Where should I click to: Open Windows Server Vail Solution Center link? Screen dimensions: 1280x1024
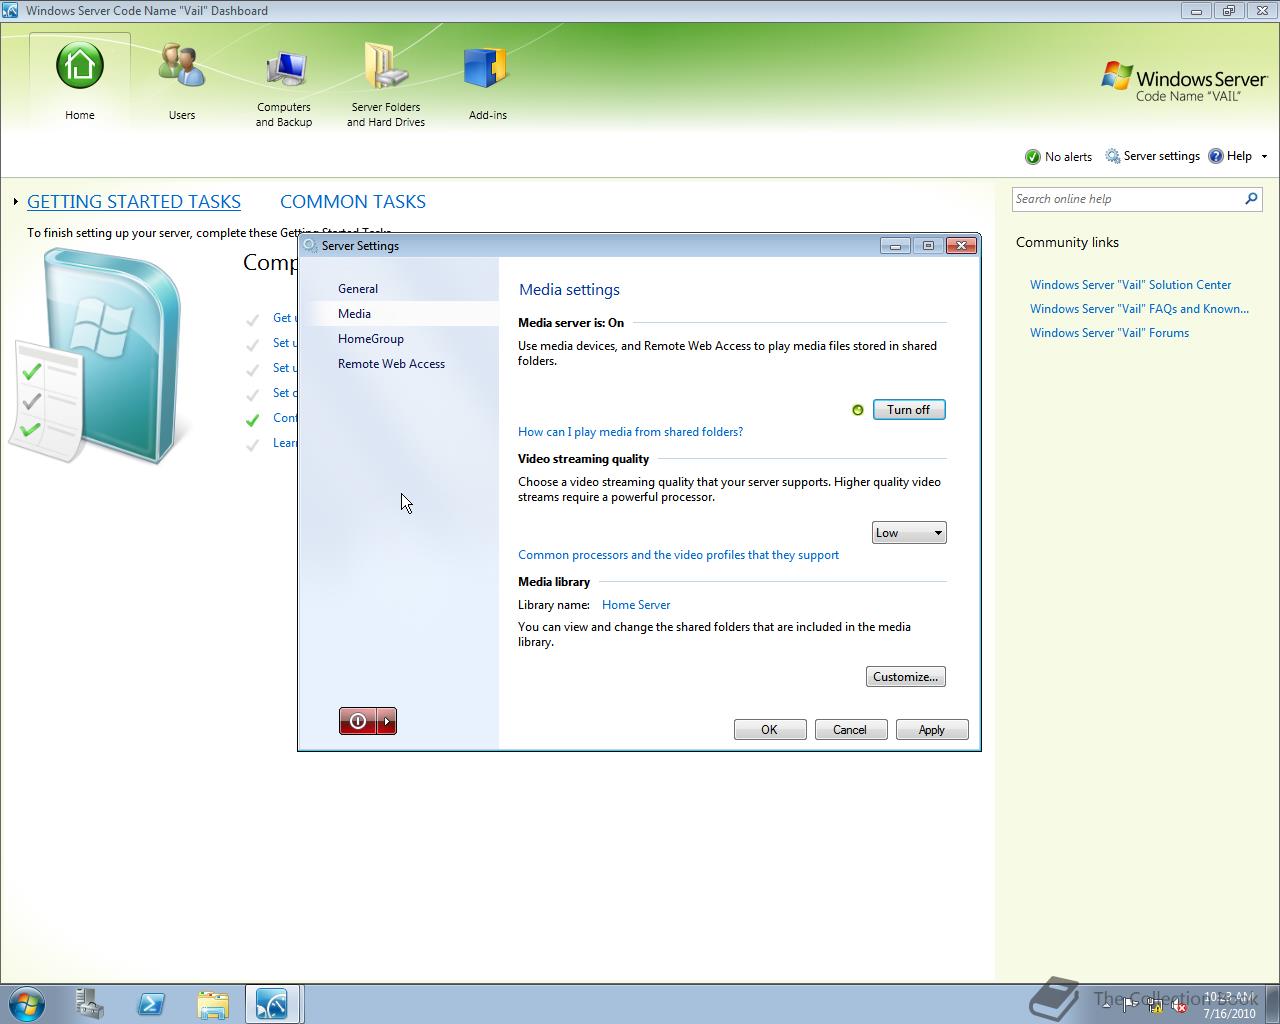coord(1130,285)
